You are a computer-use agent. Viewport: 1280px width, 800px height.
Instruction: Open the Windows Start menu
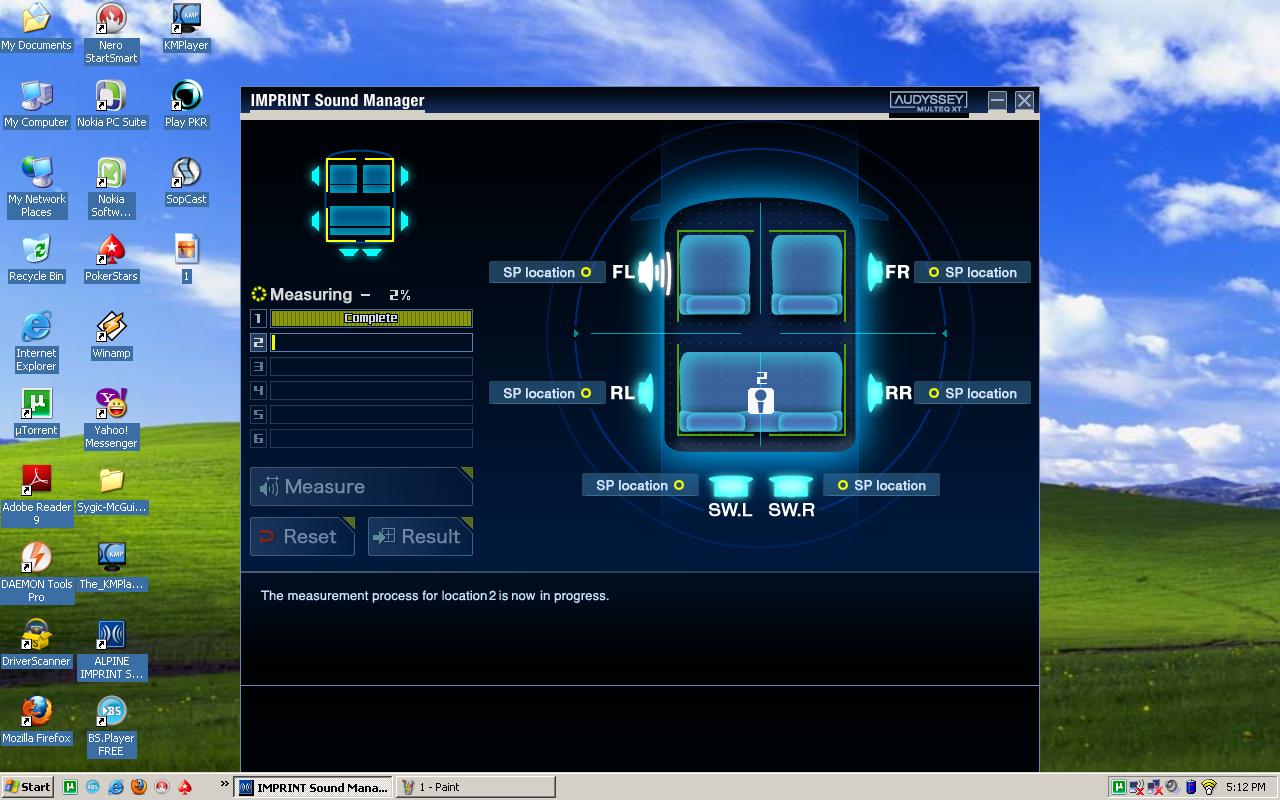point(28,787)
